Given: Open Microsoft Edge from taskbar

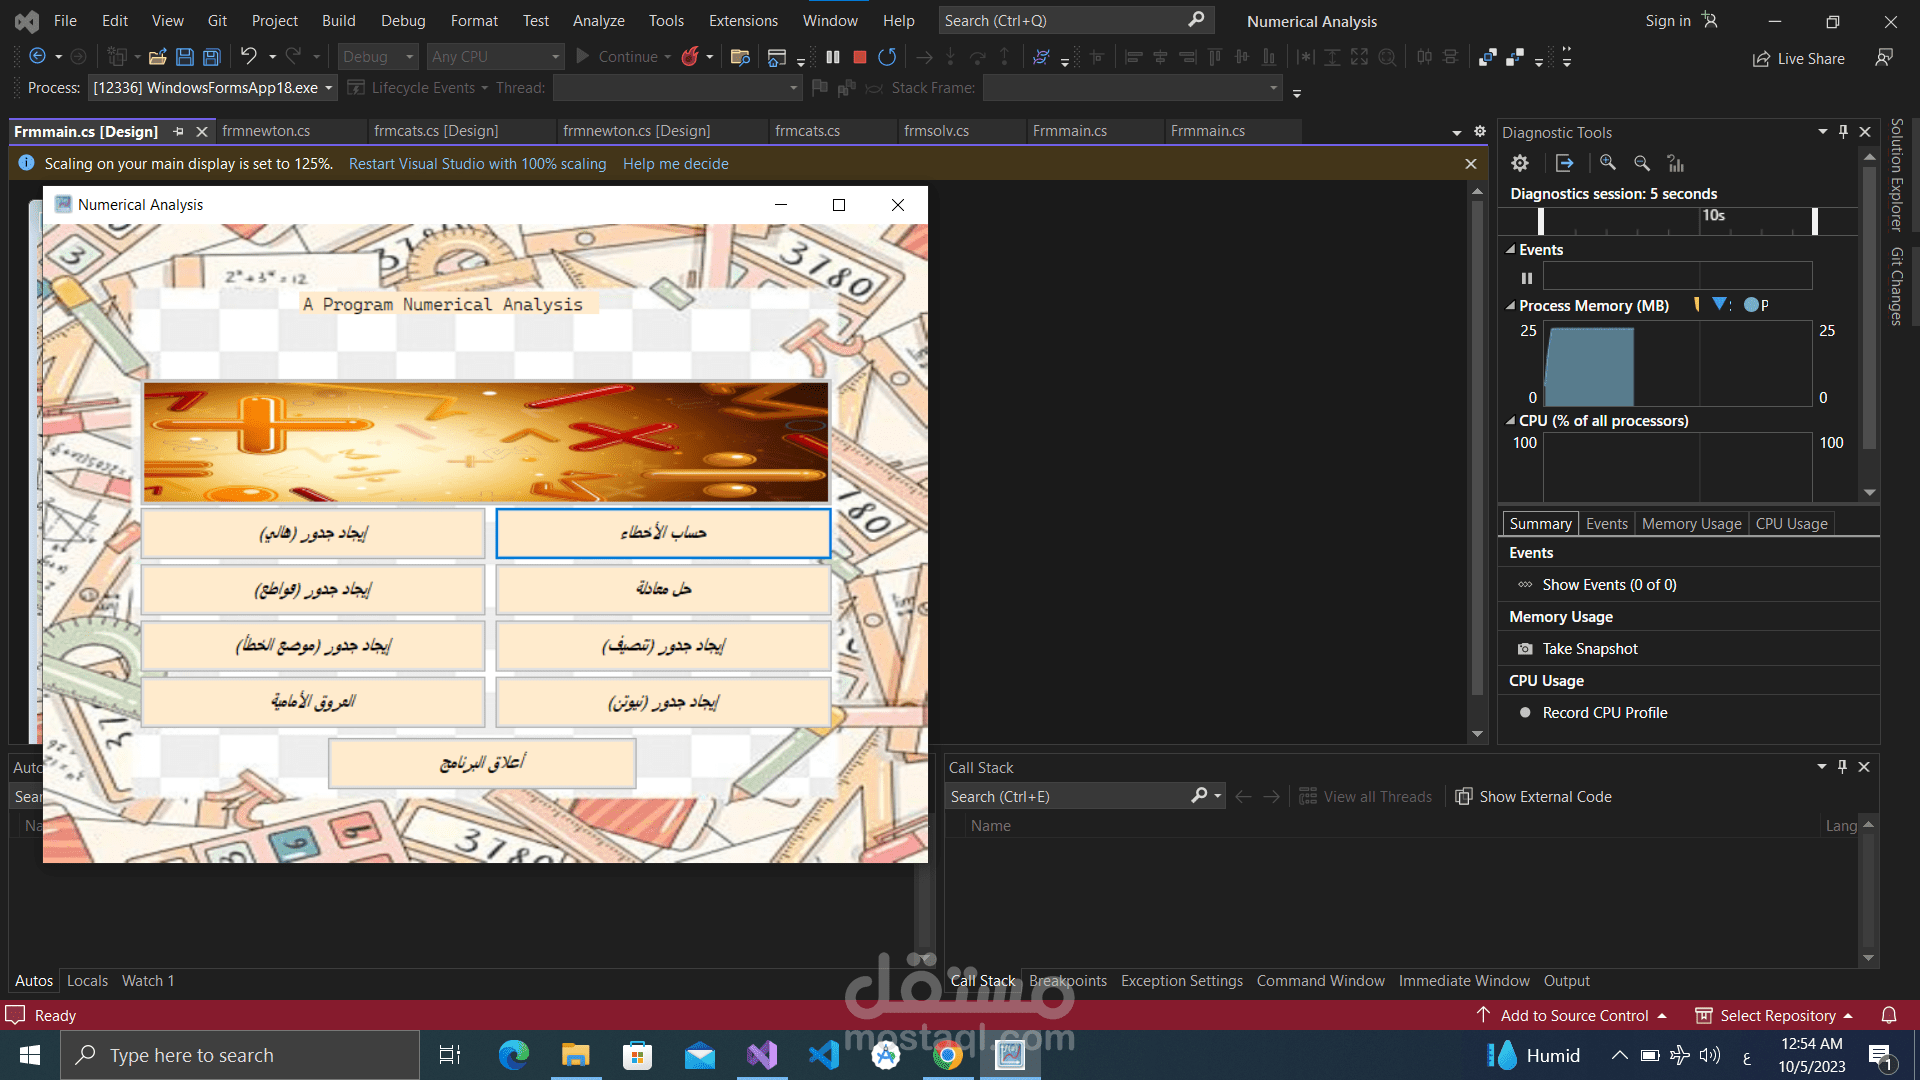Looking at the screenshot, I should [514, 1055].
